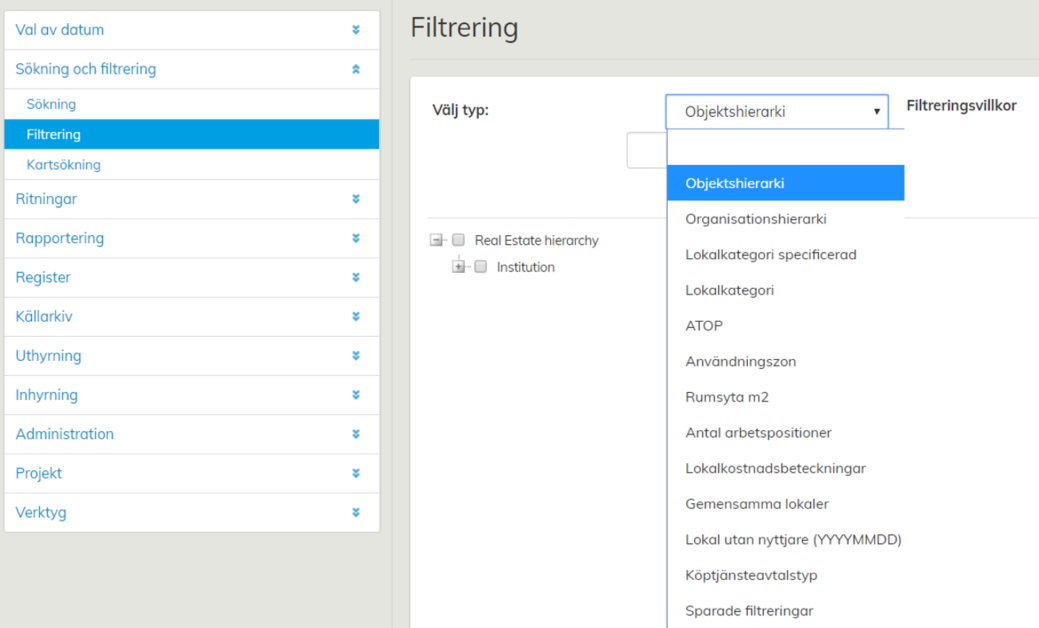1039x628 pixels.
Task: Expand the Val av datum section chevron
Action: (356, 30)
